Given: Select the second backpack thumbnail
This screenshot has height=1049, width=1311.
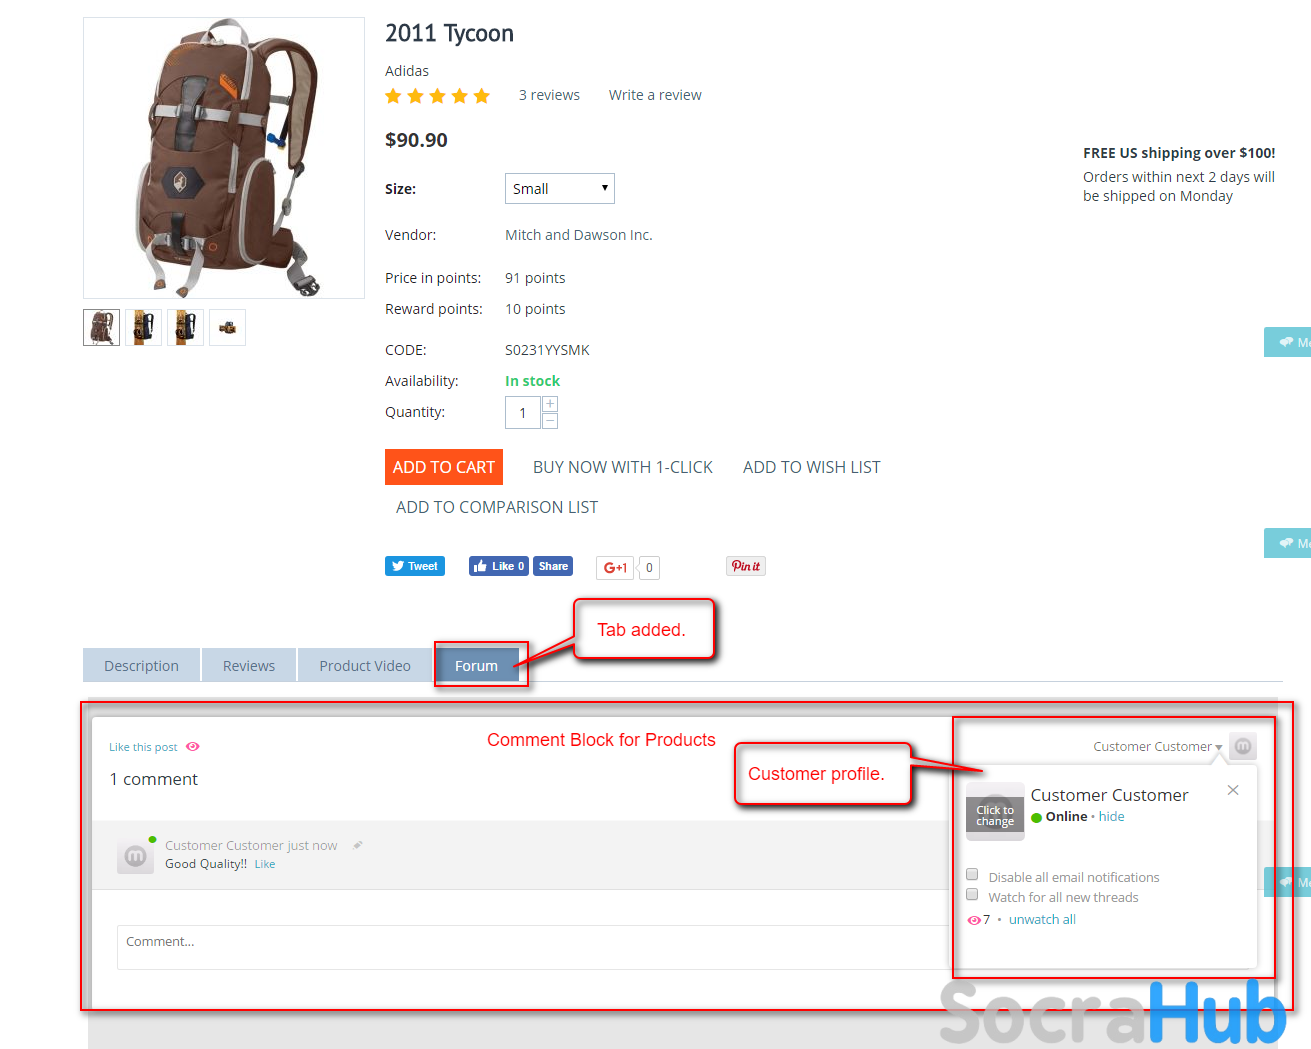Looking at the screenshot, I should coord(143,327).
